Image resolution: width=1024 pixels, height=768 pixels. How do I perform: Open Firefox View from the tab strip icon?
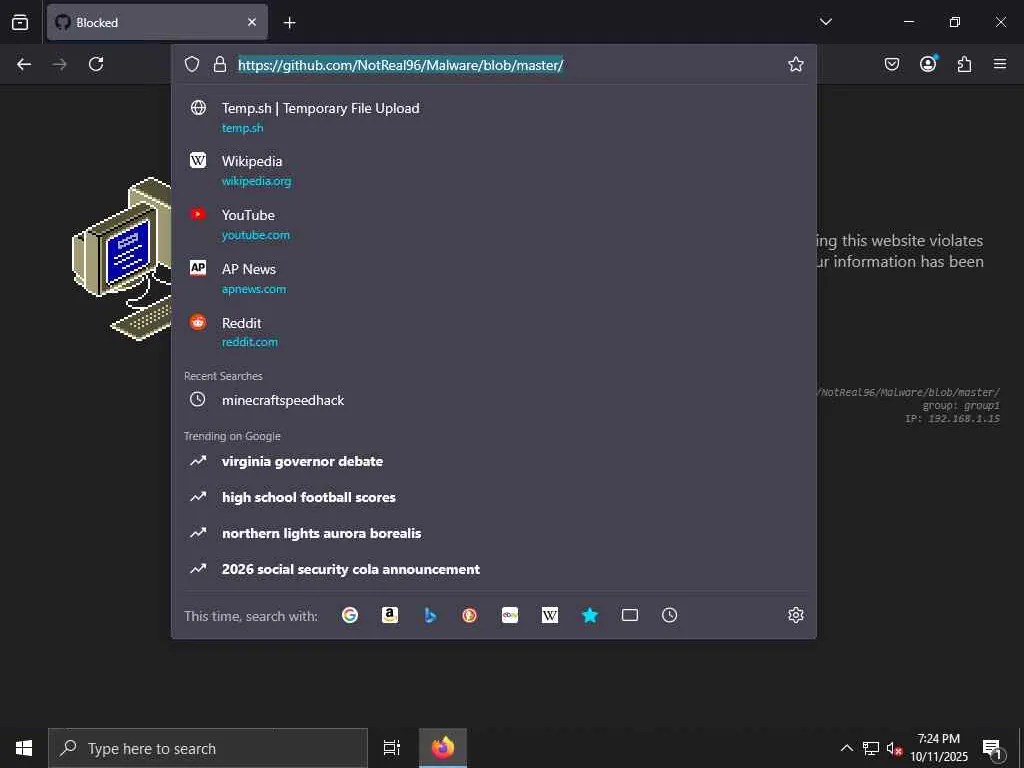[20, 22]
